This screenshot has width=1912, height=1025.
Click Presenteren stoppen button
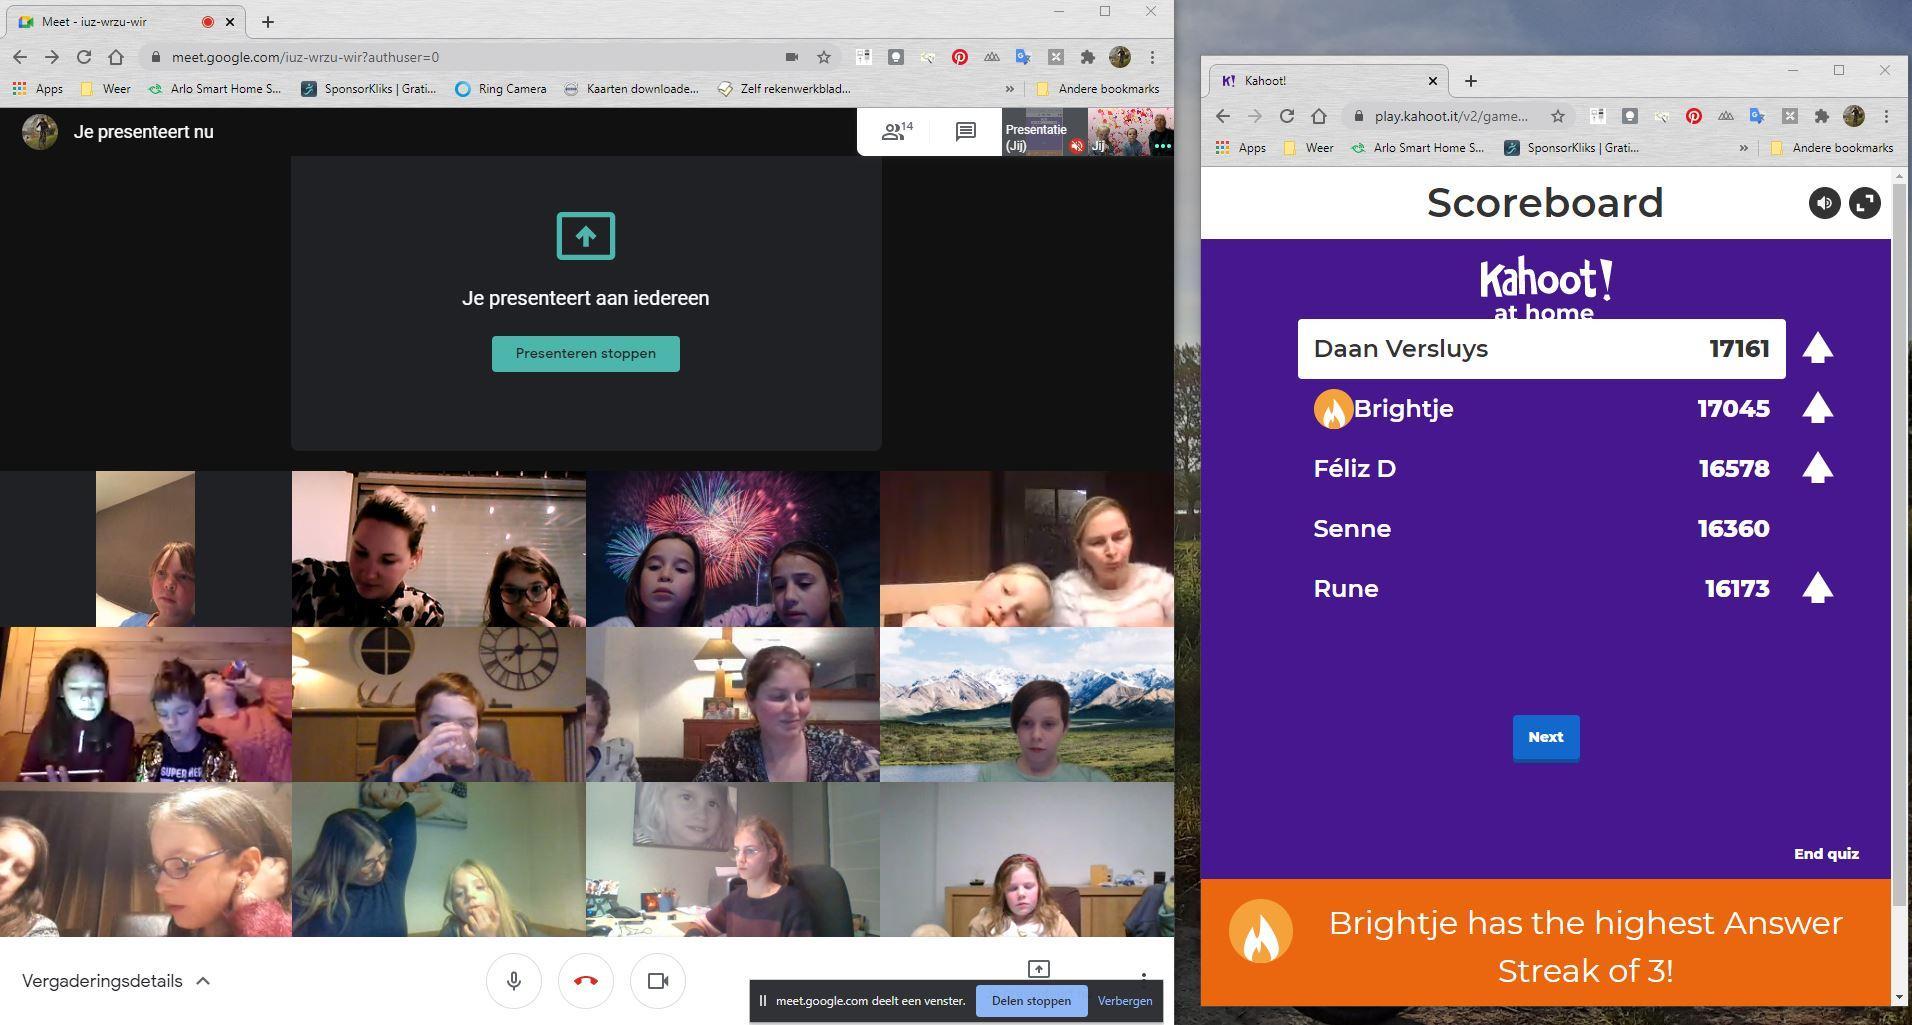tap(586, 354)
